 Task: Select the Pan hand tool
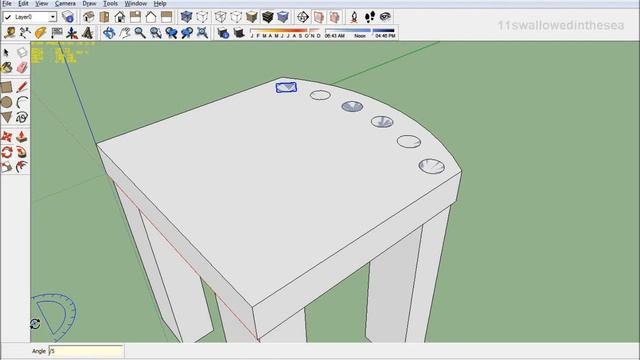tap(124, 33)
